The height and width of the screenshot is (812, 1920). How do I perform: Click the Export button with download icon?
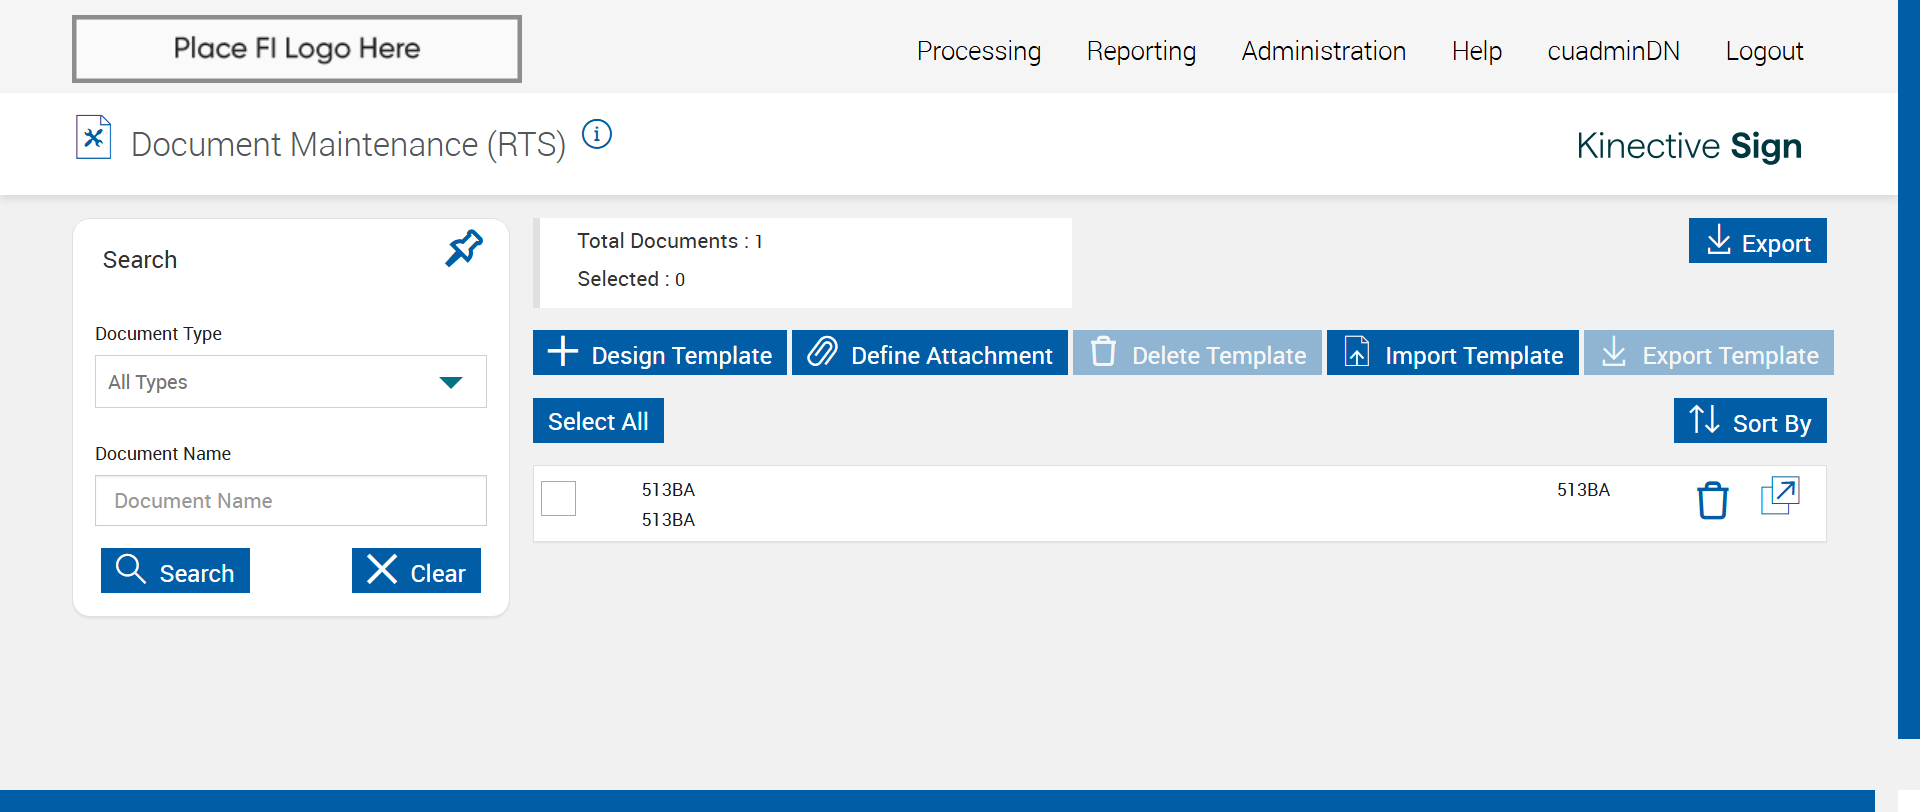point(1757,241)
